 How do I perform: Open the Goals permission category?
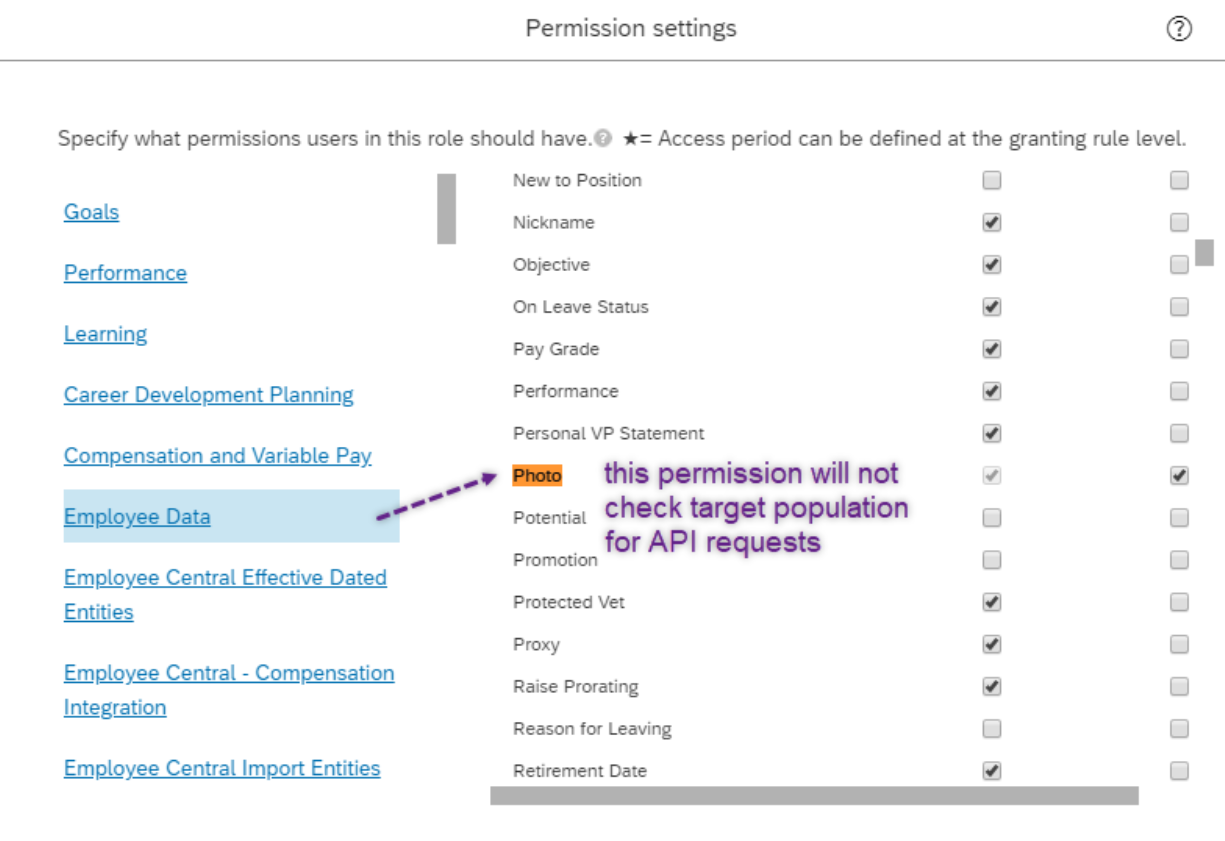(x=91, y=212)
